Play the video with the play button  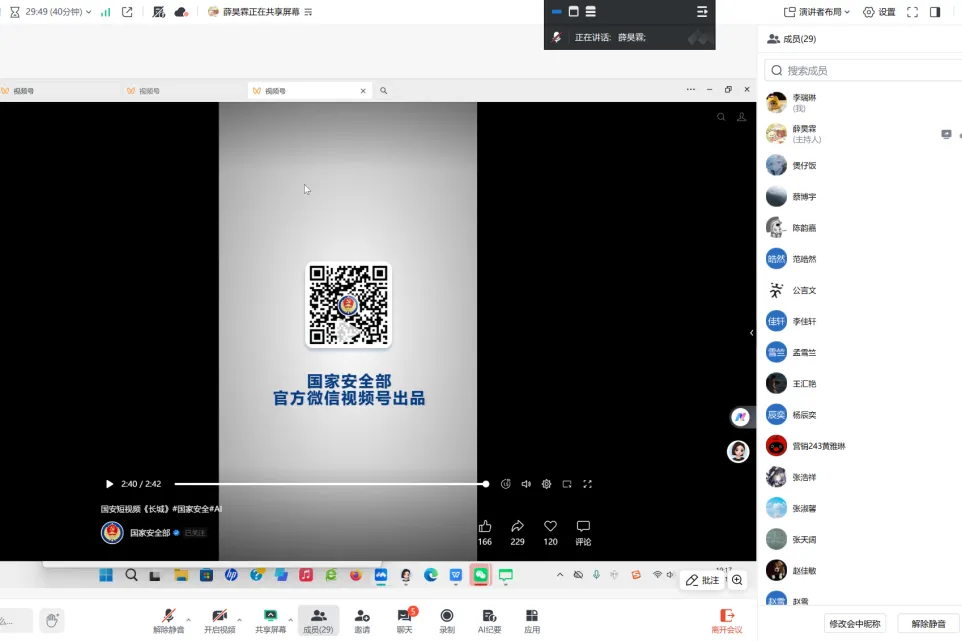click(x=109, y=484)
